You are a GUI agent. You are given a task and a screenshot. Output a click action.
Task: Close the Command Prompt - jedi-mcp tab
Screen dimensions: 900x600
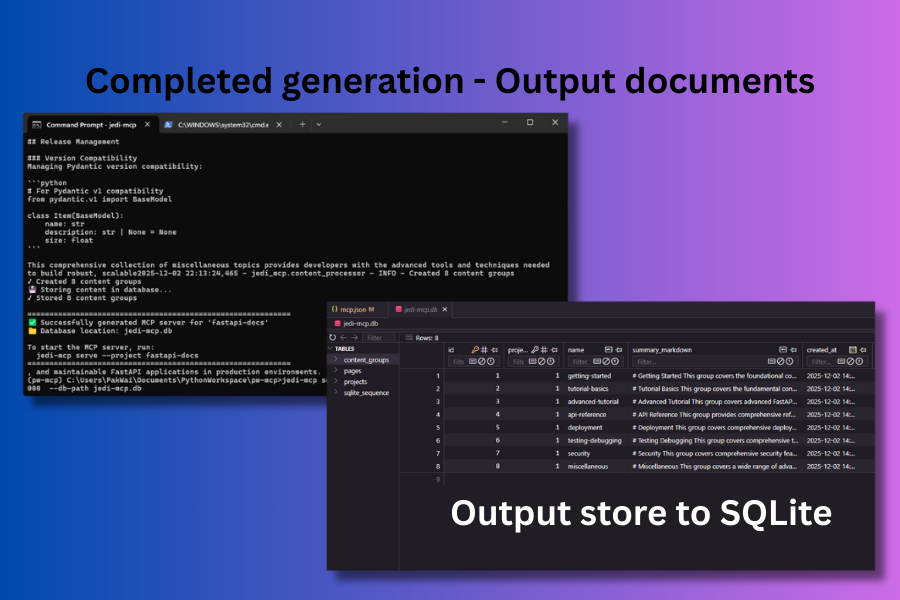click(x=148, y=125)
